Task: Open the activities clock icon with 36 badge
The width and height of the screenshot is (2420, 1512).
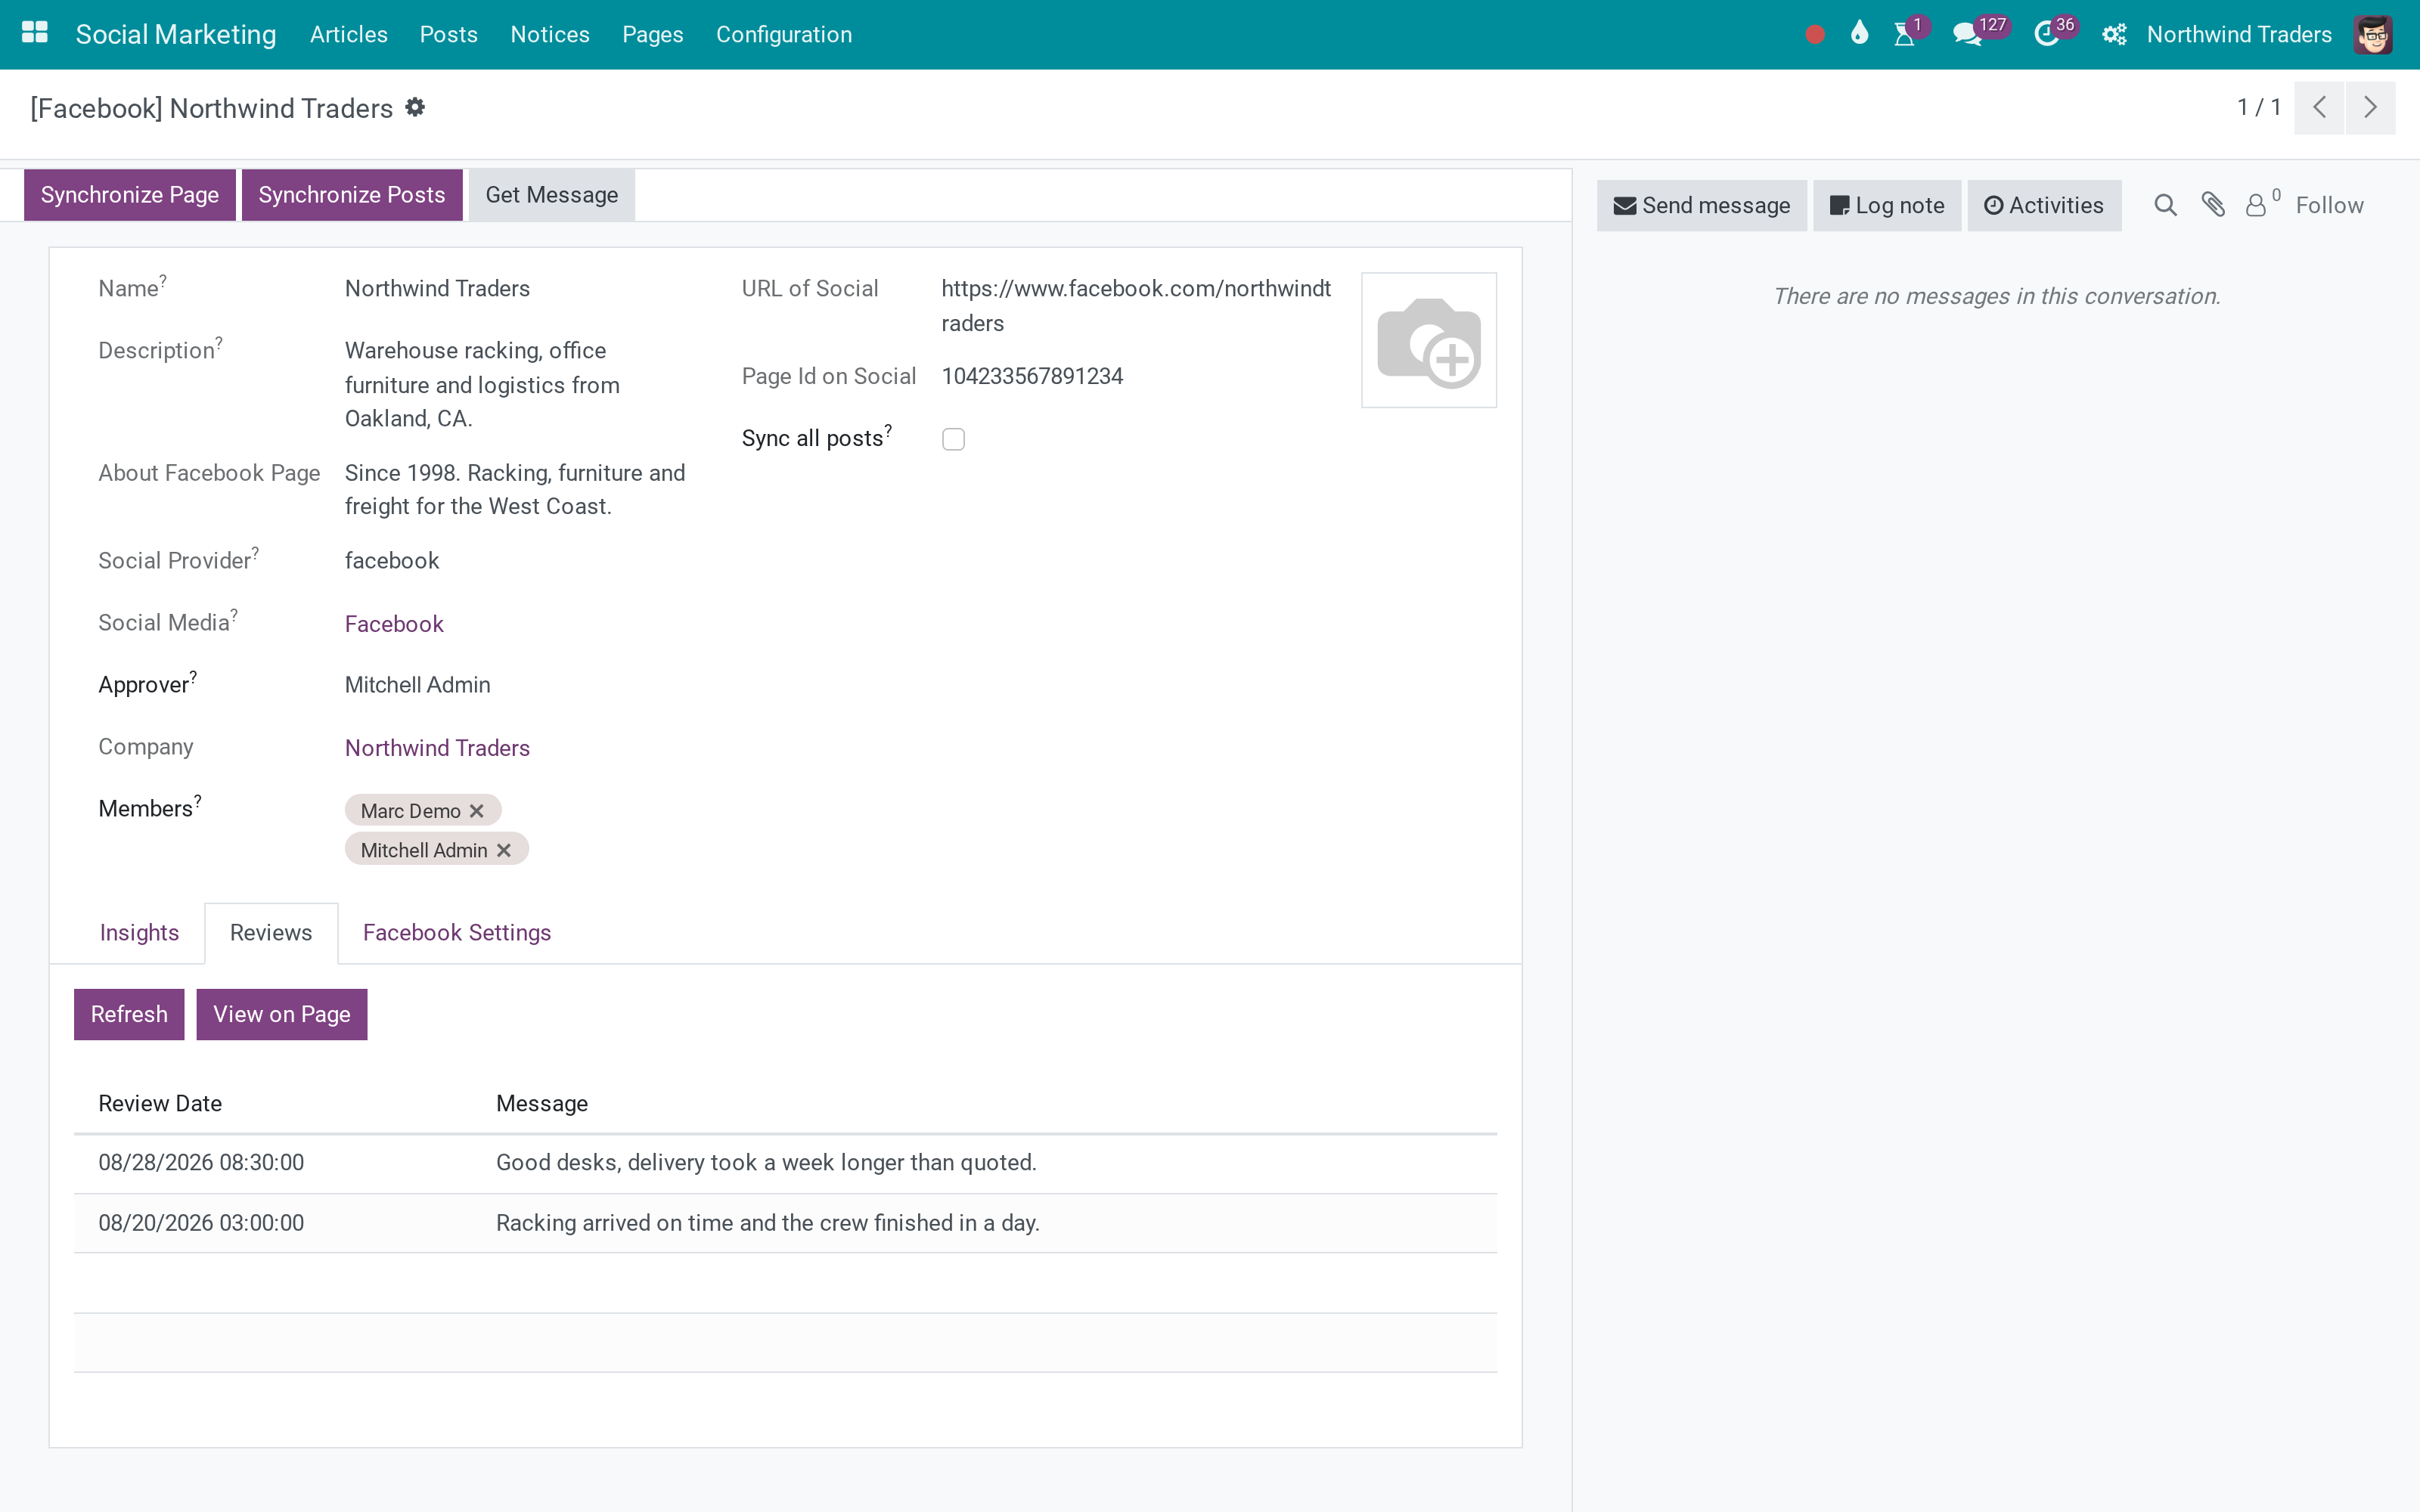Action: [x=2046, y=35]
